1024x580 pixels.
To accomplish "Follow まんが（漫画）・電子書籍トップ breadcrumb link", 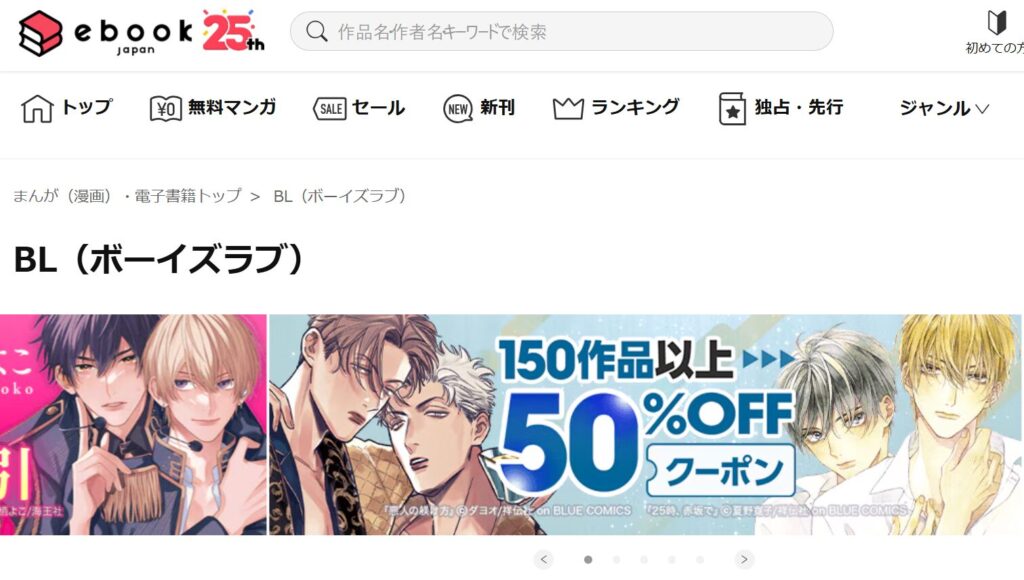I will (127, 196).
